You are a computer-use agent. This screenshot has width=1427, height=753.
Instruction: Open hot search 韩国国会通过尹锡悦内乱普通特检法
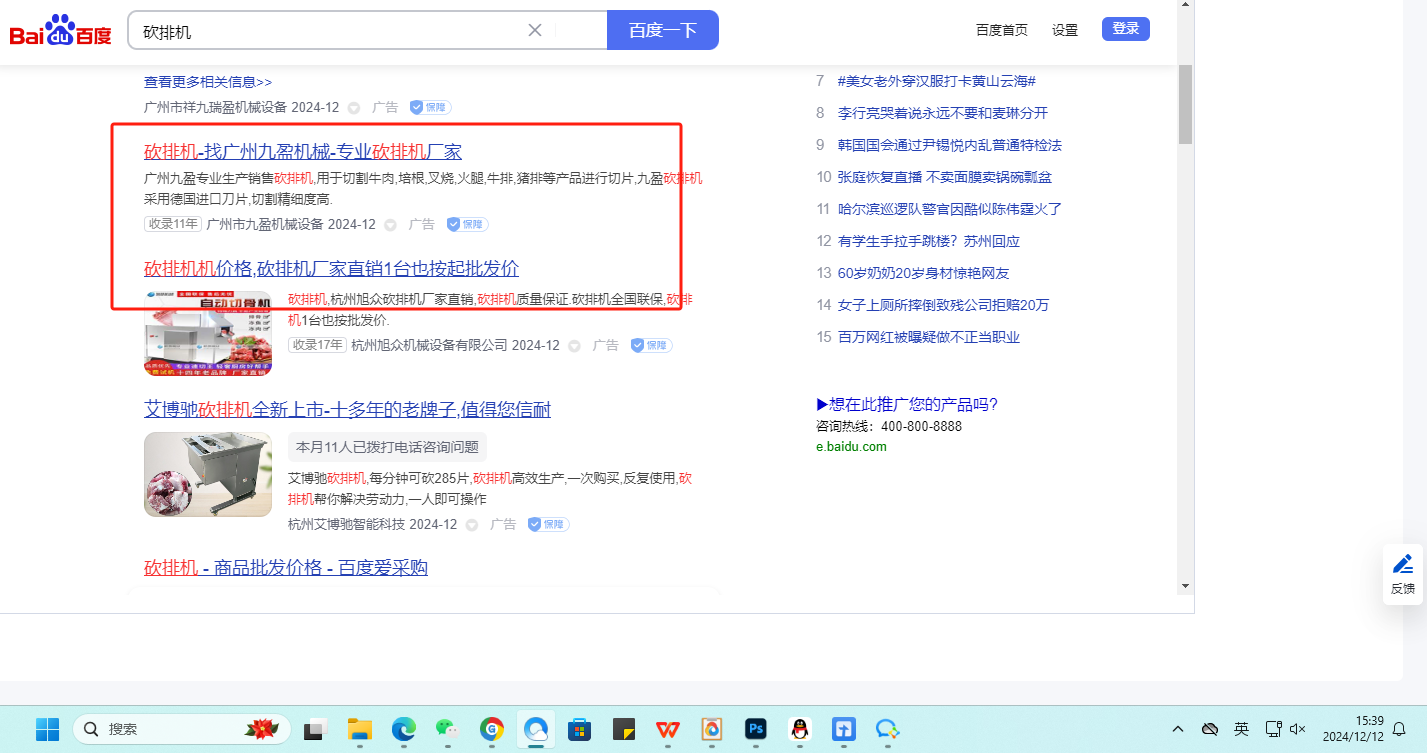click(949, 145)
